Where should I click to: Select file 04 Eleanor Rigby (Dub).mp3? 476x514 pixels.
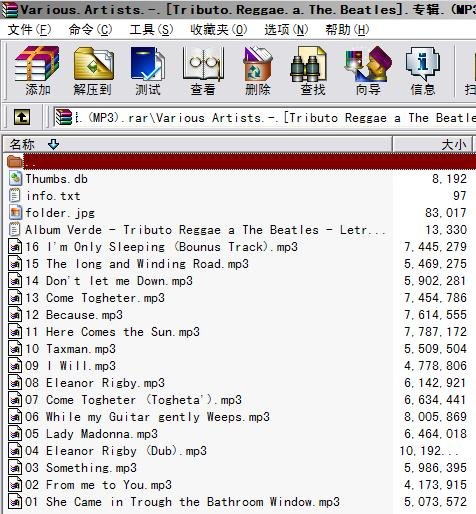[116, 451]
